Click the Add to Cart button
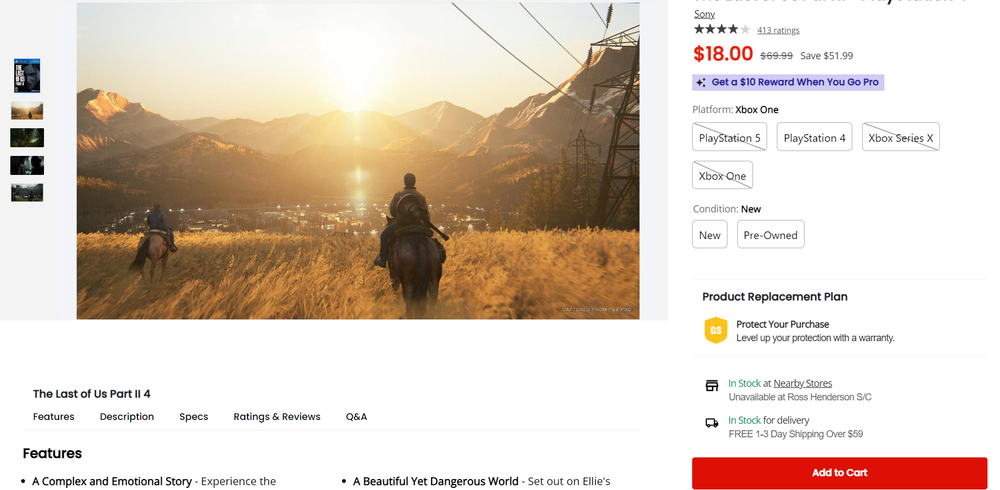 tap(839, 473)
